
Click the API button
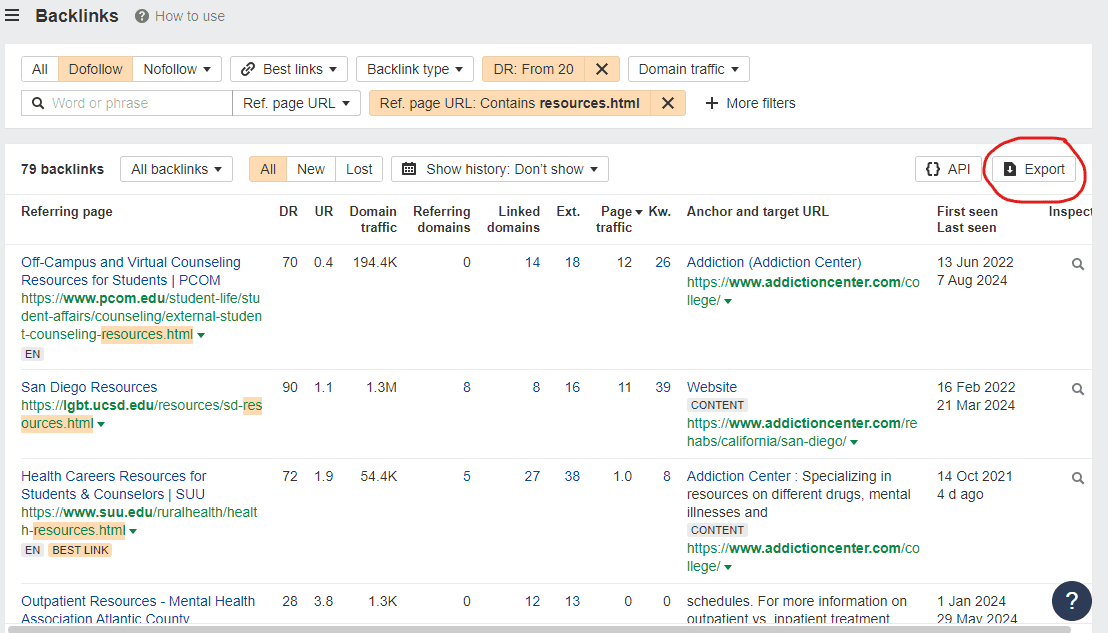[948, 170]
